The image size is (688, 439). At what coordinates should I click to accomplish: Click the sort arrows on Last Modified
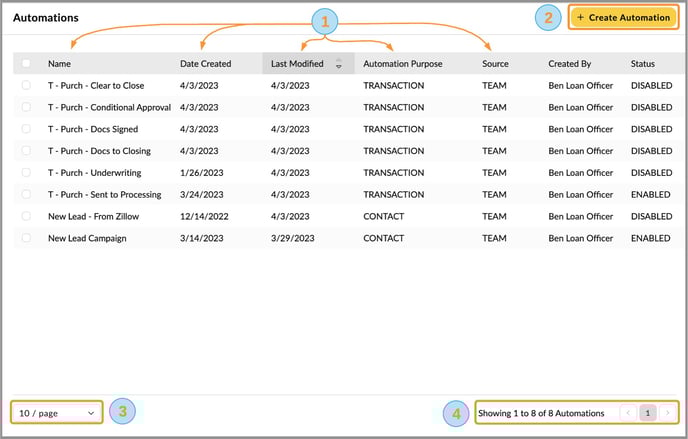339,64
